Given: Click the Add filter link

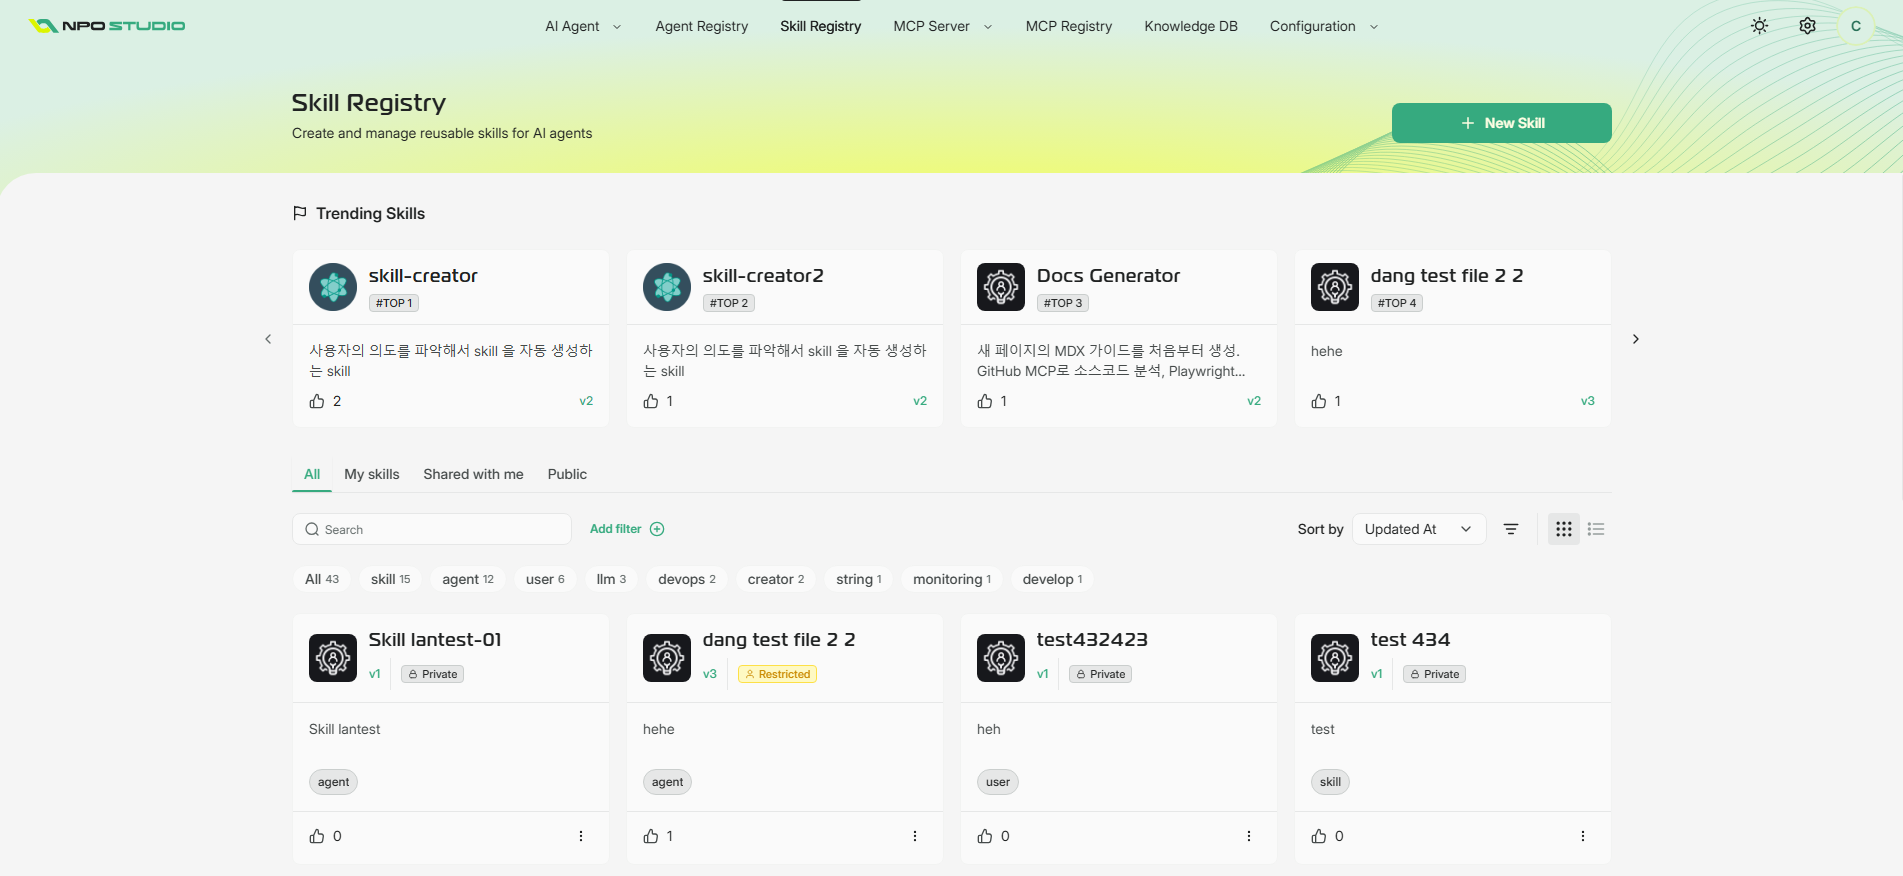Looking at the screenshot, I should point(627,529).
